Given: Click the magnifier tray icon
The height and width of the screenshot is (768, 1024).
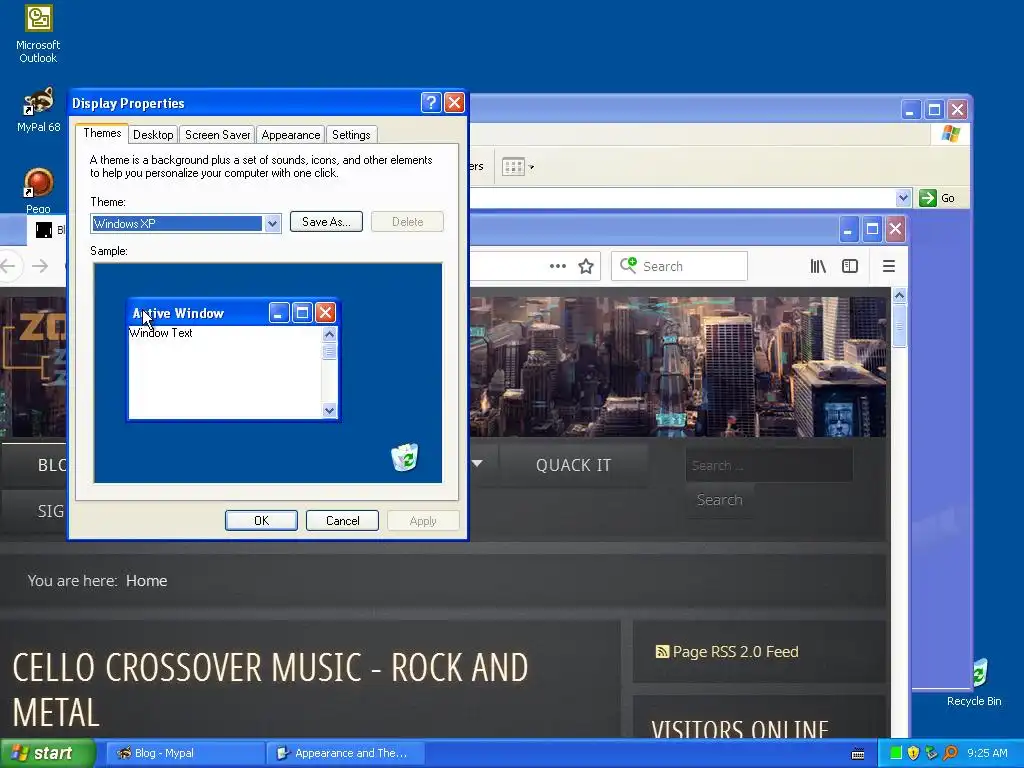Looking at the screenshot, I should [x=950, y=753].
